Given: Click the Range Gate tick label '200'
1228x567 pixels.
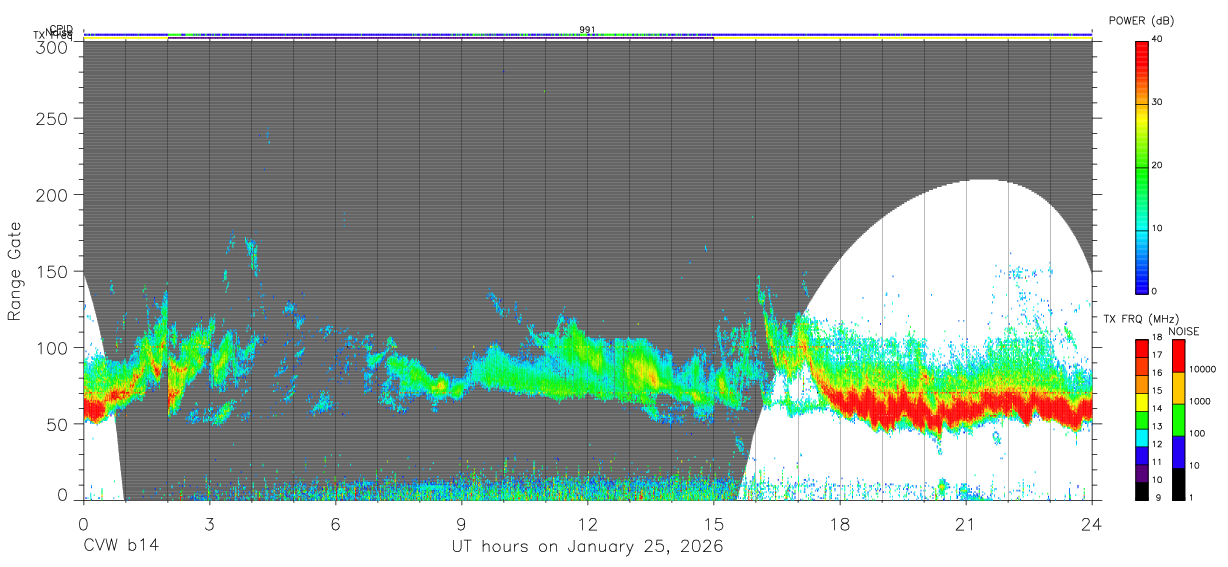Looking at the screenshot, I should [x=52, y=195].
